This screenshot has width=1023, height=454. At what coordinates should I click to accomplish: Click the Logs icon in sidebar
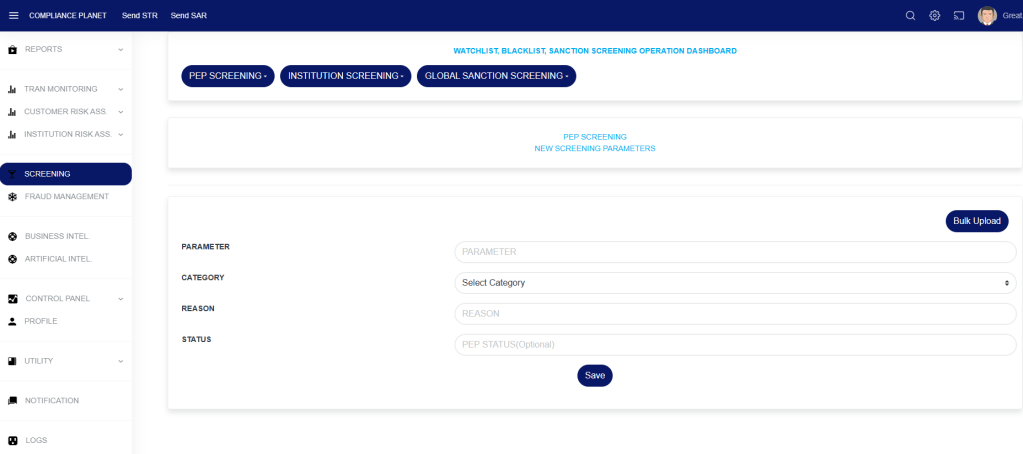pos(12,441)
